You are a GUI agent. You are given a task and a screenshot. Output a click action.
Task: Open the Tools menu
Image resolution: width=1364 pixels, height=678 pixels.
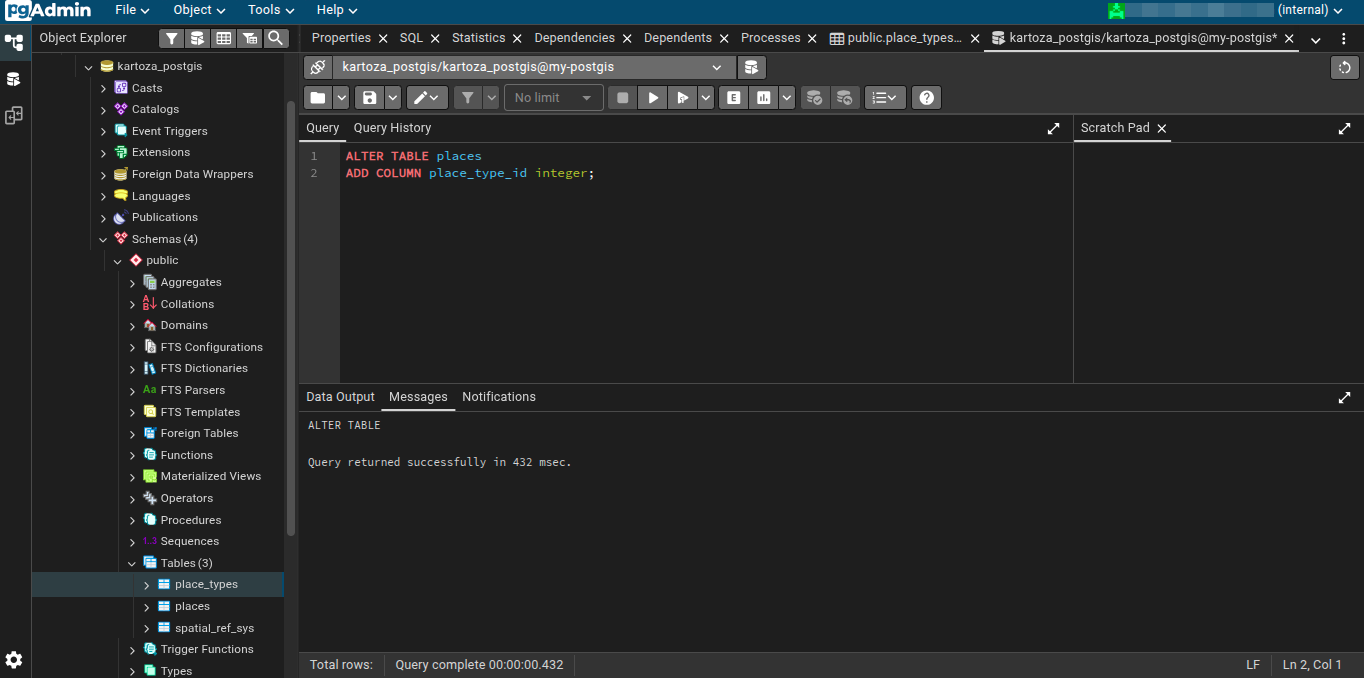[x=270, y=10]
